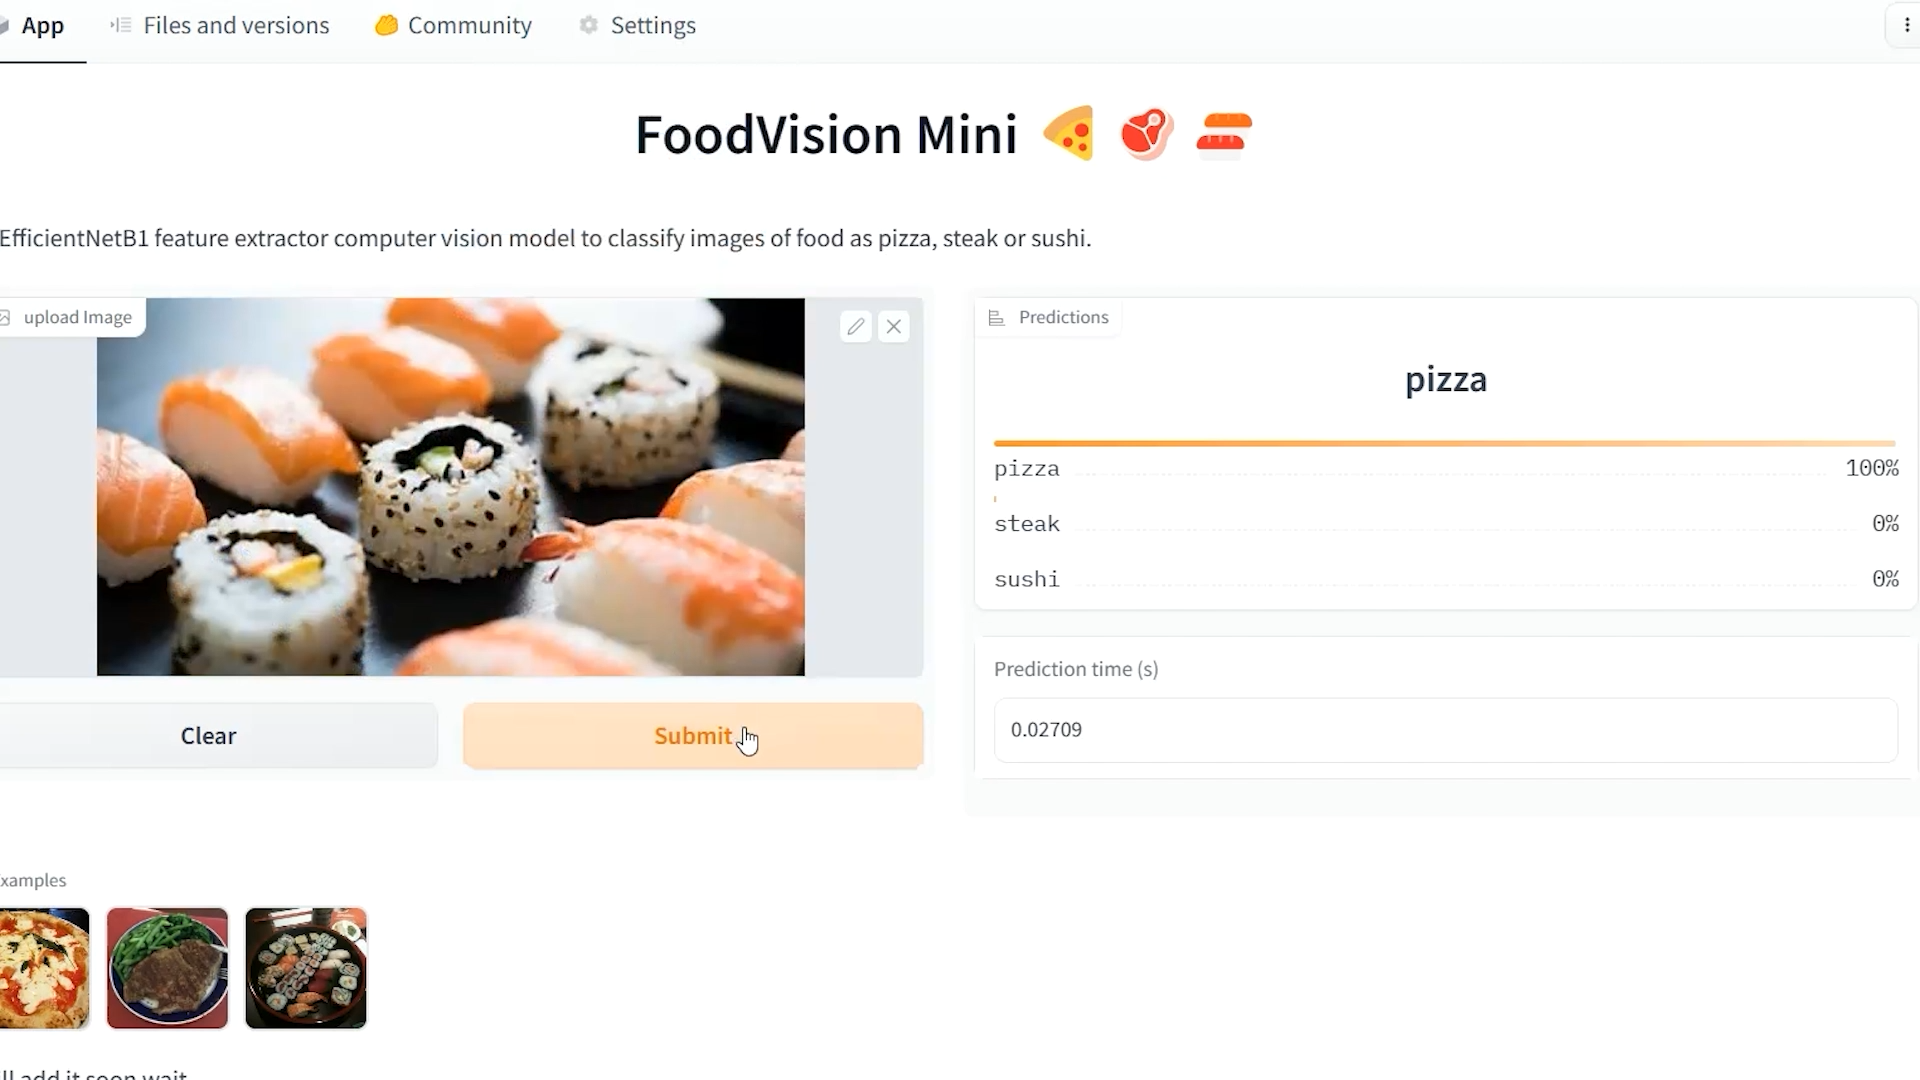The height and width of the screenshot is (1080, 1920).
Task: Select the sushi platter example thumbnail
Action: pos(306,967)
